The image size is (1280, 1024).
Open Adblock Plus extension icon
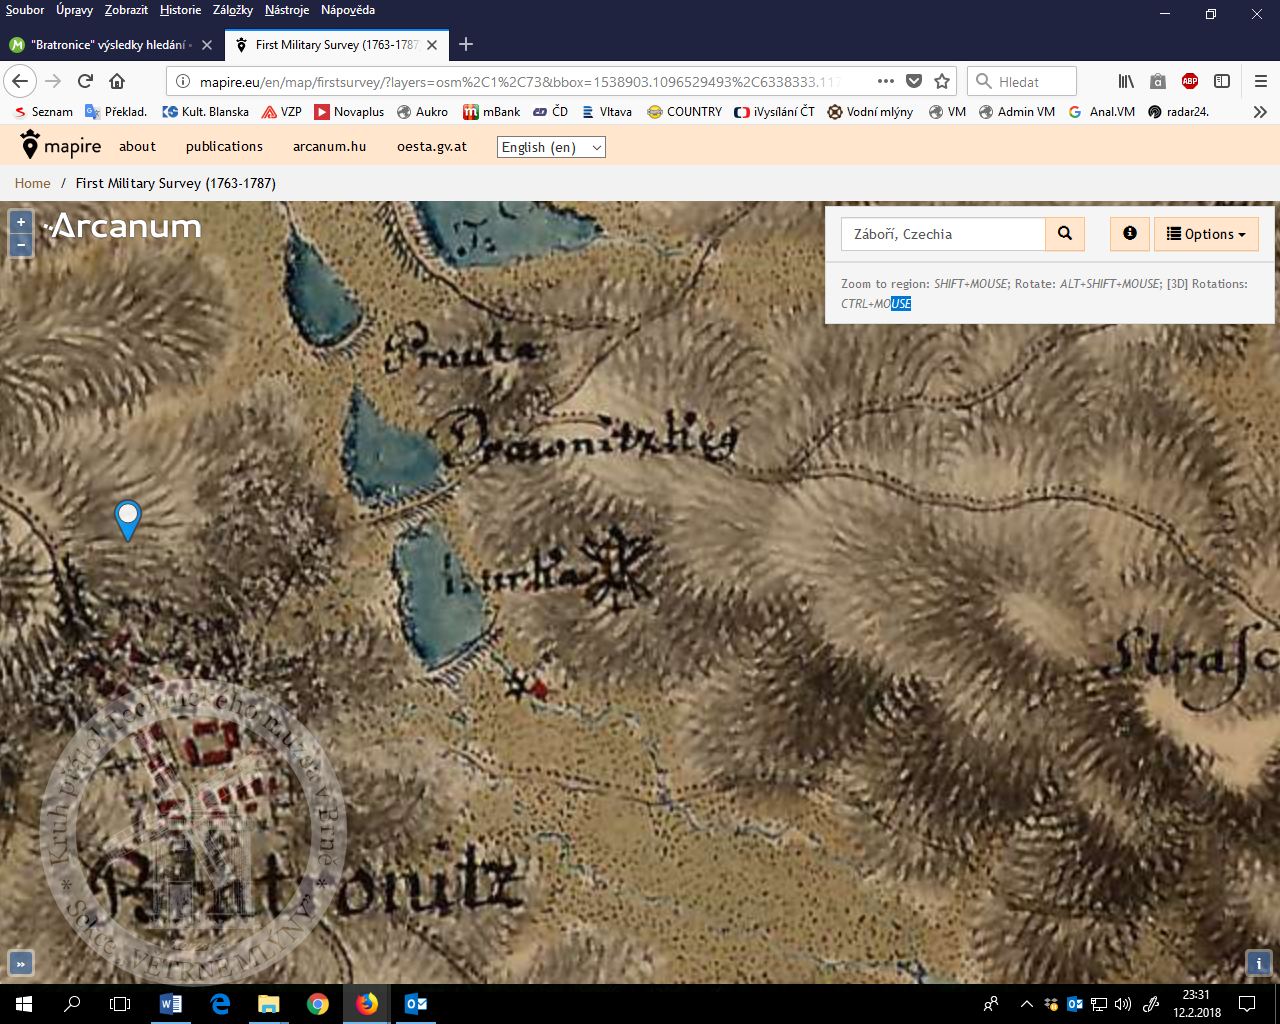pyautogui.click(x=1190, y=81)
